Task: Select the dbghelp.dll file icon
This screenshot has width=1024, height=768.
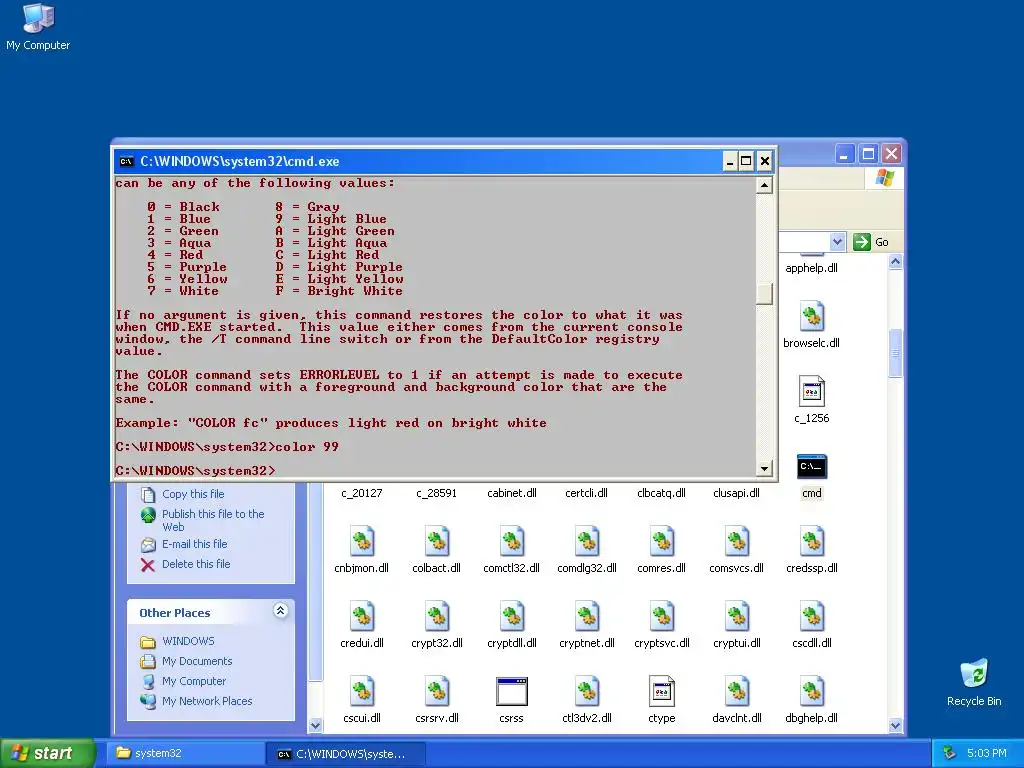Action: 812,692
